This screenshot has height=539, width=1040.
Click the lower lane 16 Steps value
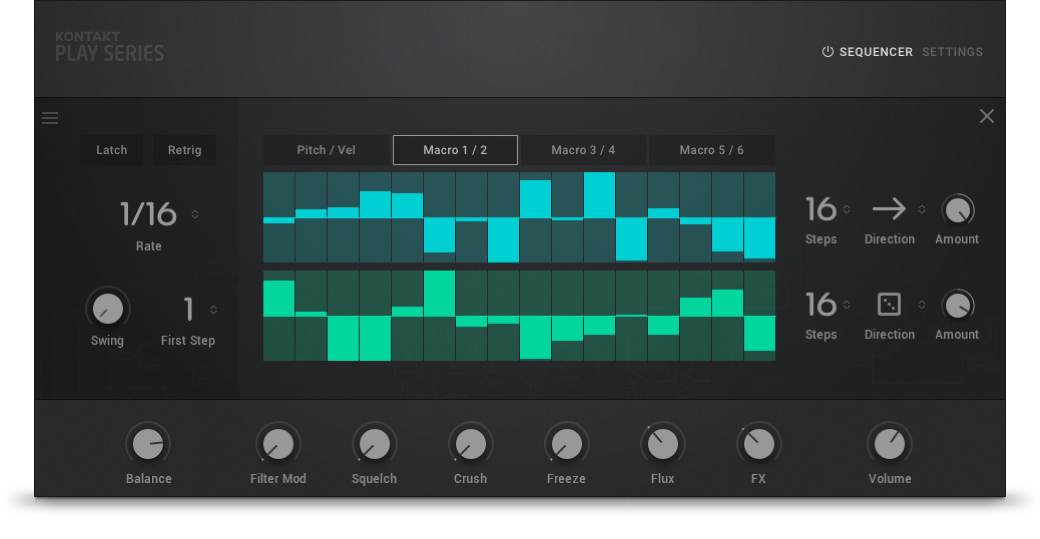click(821, 305)
